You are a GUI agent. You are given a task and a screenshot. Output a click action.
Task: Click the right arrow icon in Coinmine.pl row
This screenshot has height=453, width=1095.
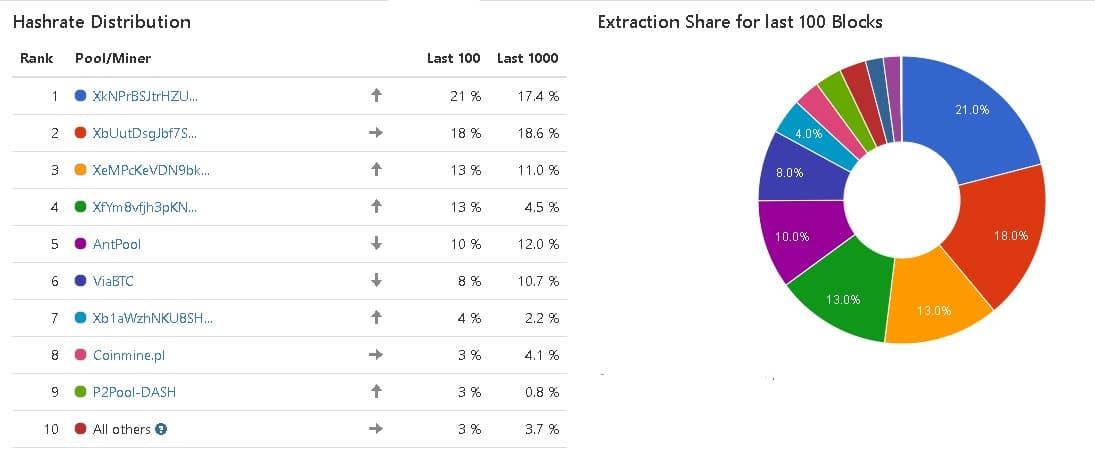tap(376, 355)
